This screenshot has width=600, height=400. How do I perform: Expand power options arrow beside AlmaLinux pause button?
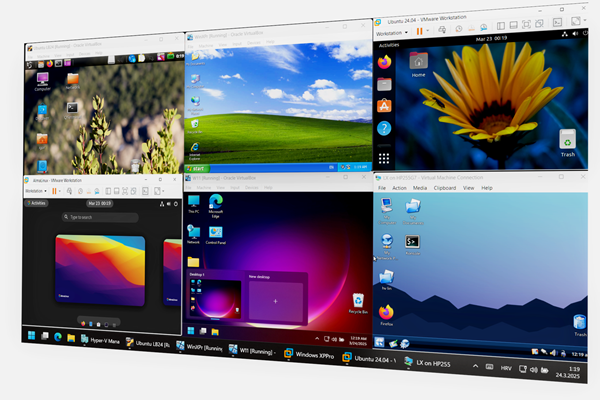[x=60, y=191]
